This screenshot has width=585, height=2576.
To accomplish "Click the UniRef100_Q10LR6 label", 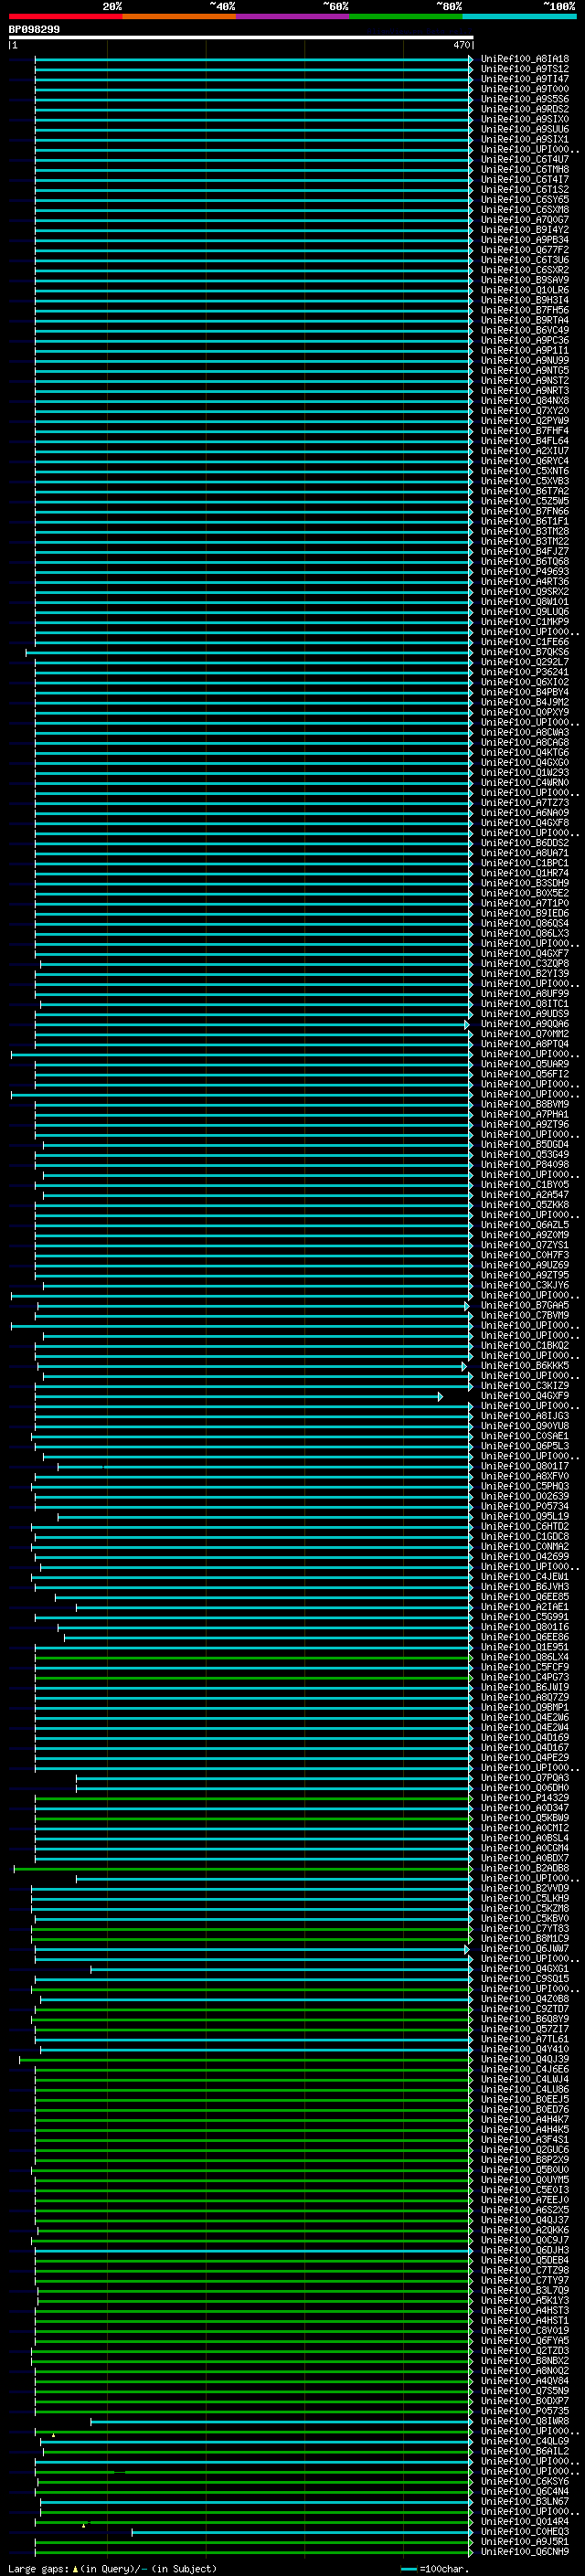I will [525, 290].
